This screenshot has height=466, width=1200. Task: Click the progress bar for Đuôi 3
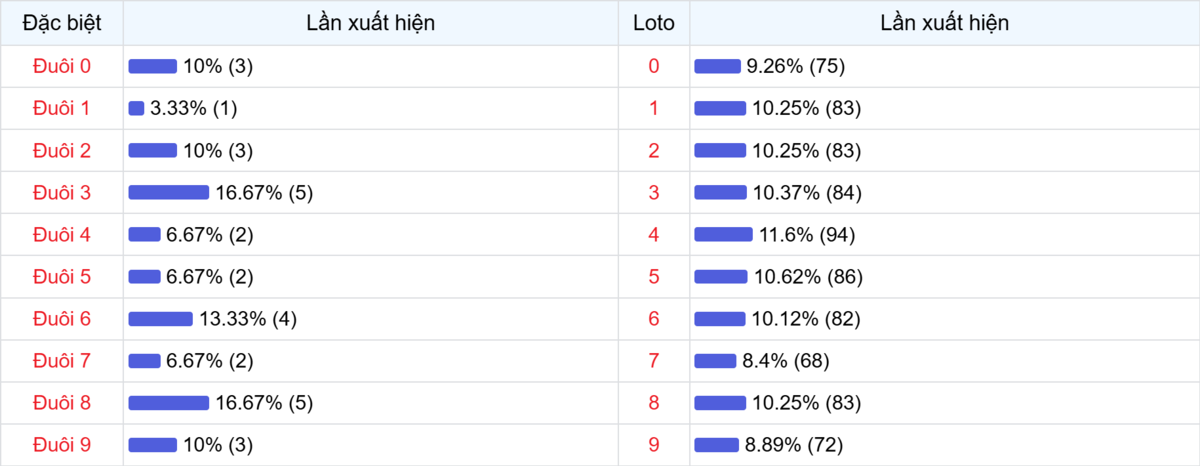[168, 193]
